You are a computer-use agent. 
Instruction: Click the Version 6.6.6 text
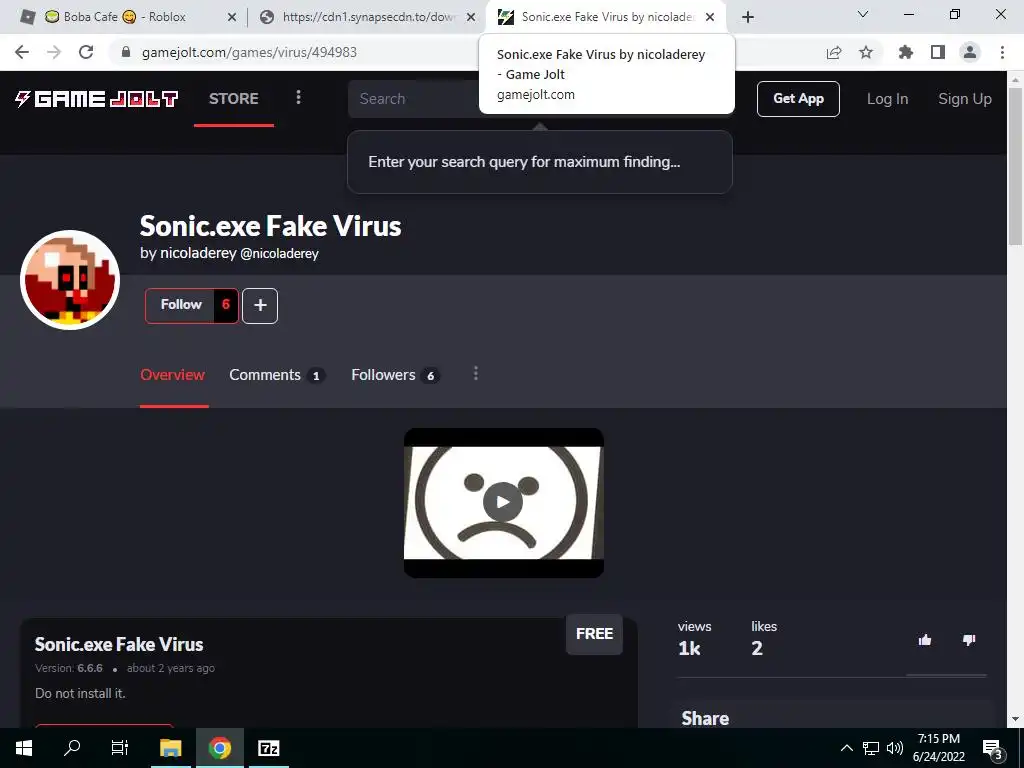point(69,668)
